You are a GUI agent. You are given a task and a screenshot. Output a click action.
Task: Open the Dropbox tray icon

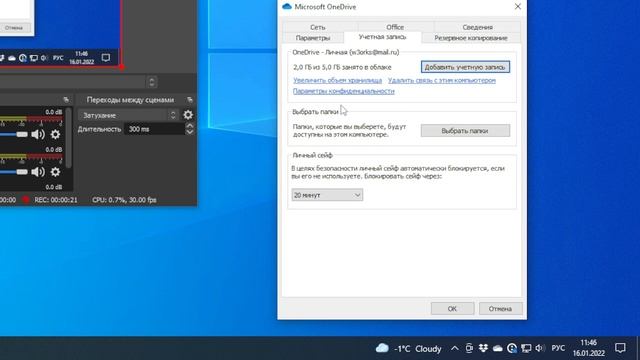tap(483, 348)
